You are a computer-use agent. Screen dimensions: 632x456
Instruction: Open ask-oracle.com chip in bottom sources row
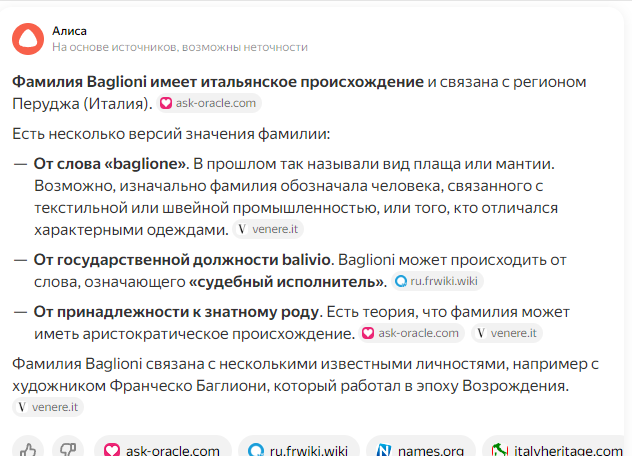click(x=162, y=450)
